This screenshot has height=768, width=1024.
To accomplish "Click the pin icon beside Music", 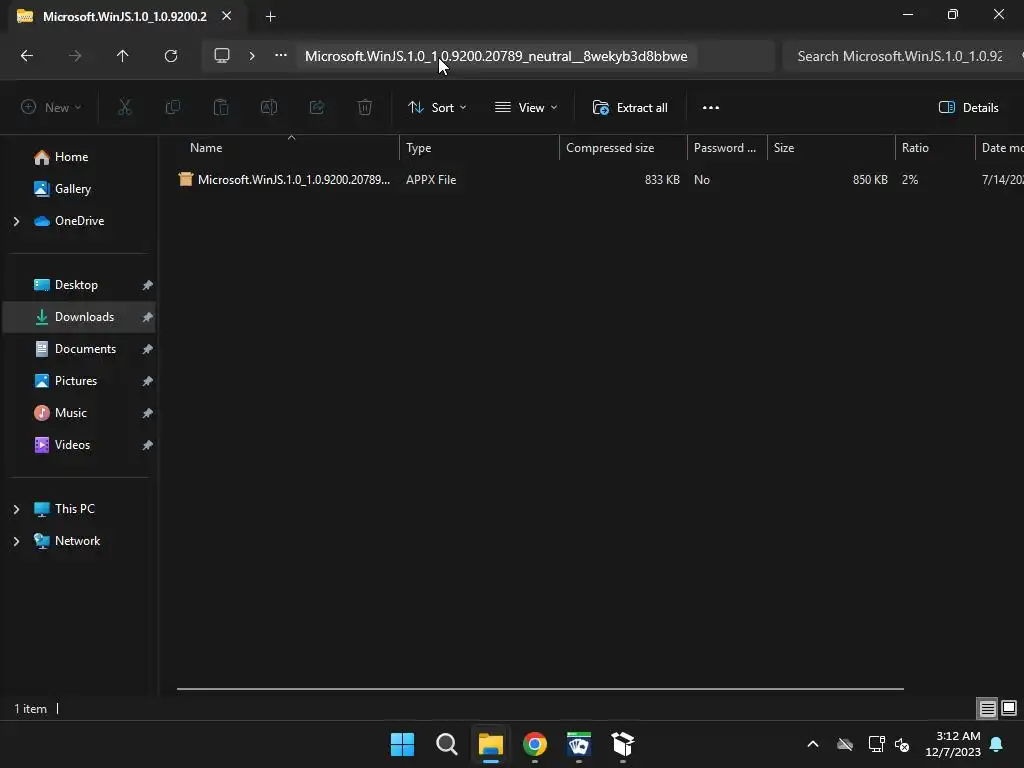I will [148, 413].
